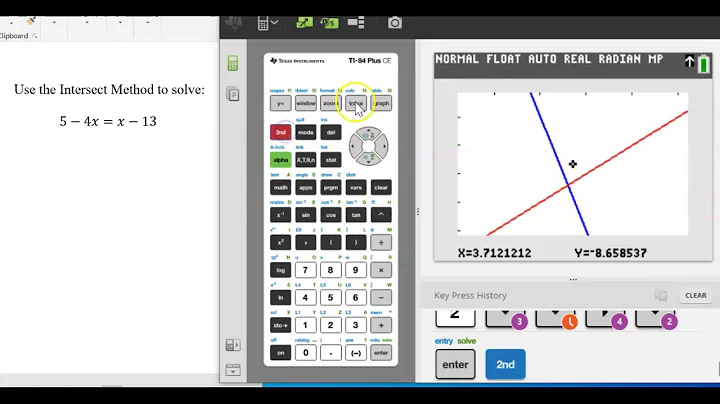Click the left parenthesis key

[331, 242]
